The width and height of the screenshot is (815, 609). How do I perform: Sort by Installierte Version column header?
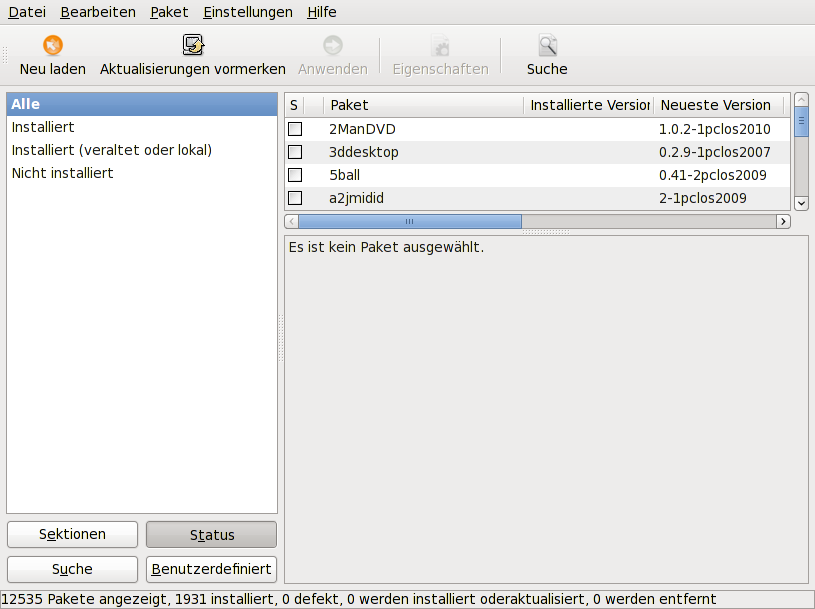(x=588, y=105)
